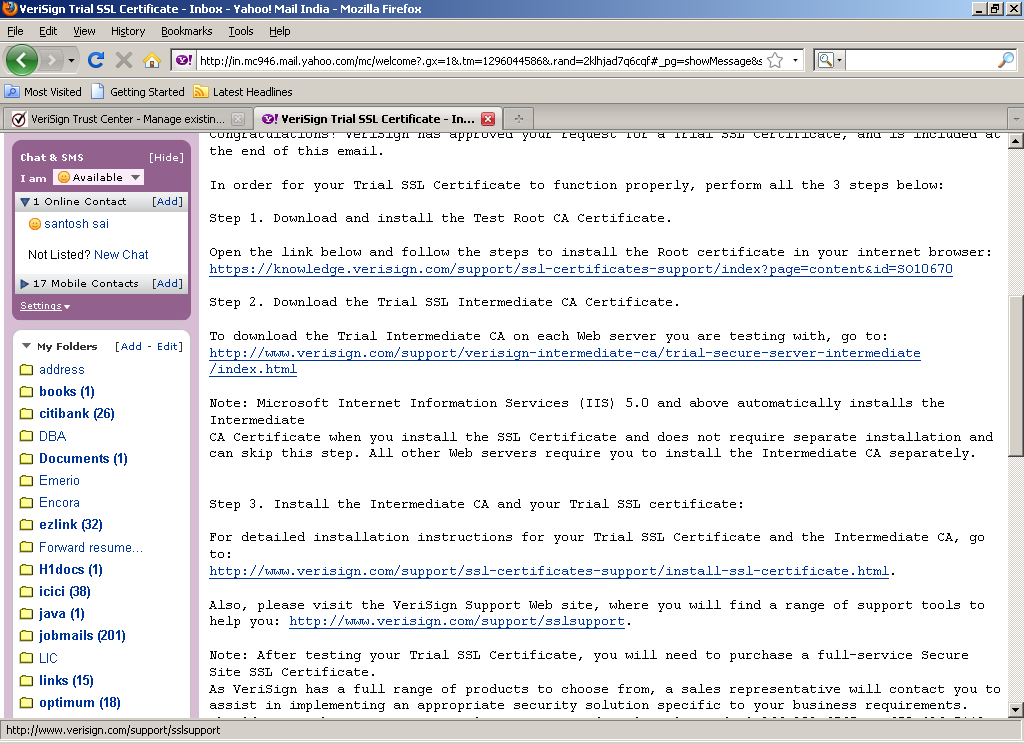Open the jobmails (201) folder
The height and width of the screenshot is (744, 1024).
click(x=82, y=636)
